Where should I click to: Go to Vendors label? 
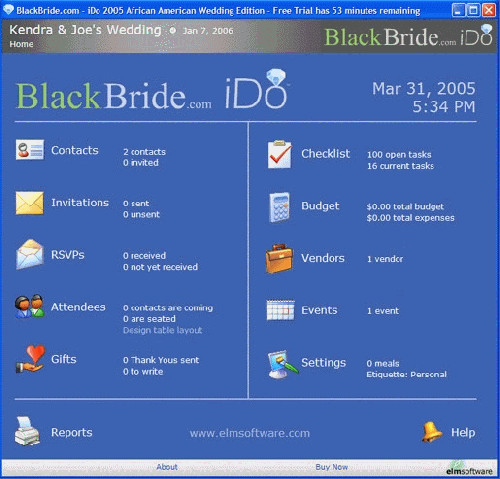(x=323, y=258)
